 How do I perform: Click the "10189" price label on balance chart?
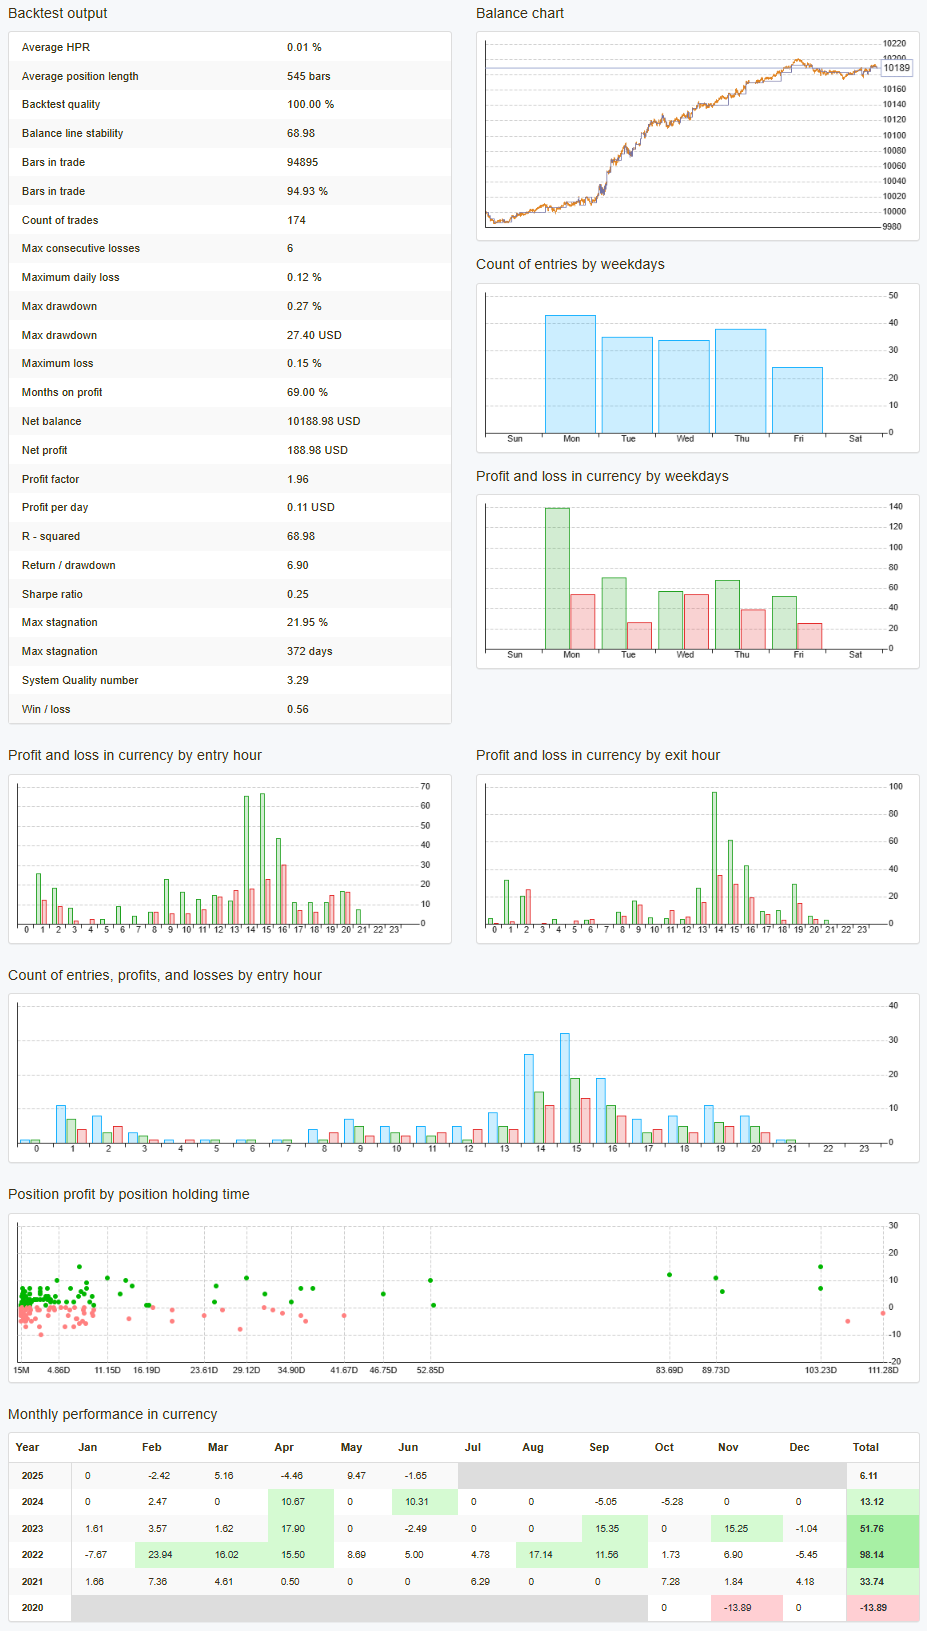(897, 68)
